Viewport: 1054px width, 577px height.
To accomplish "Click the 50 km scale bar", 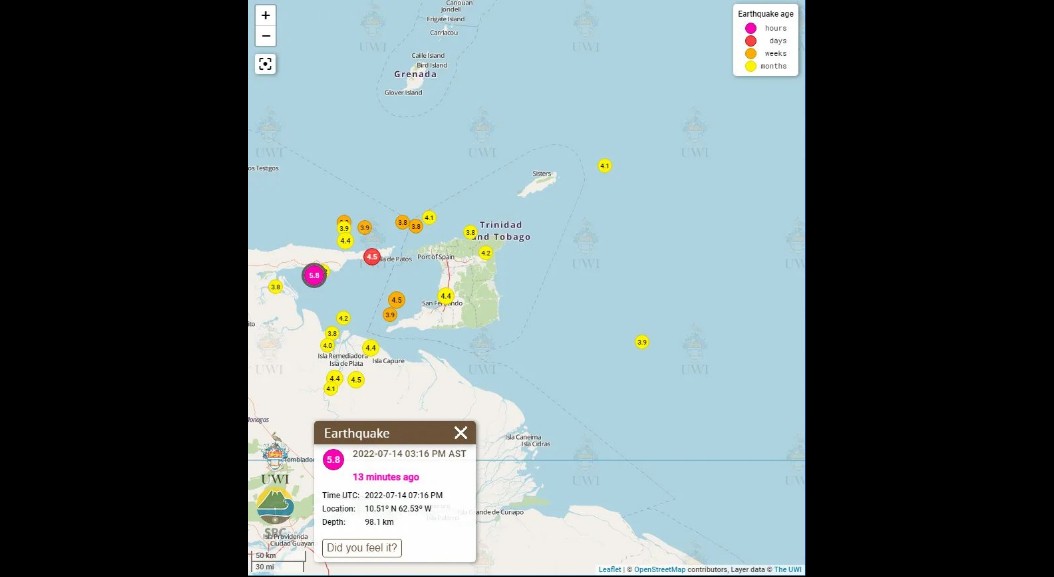I will tap(268, 555).
